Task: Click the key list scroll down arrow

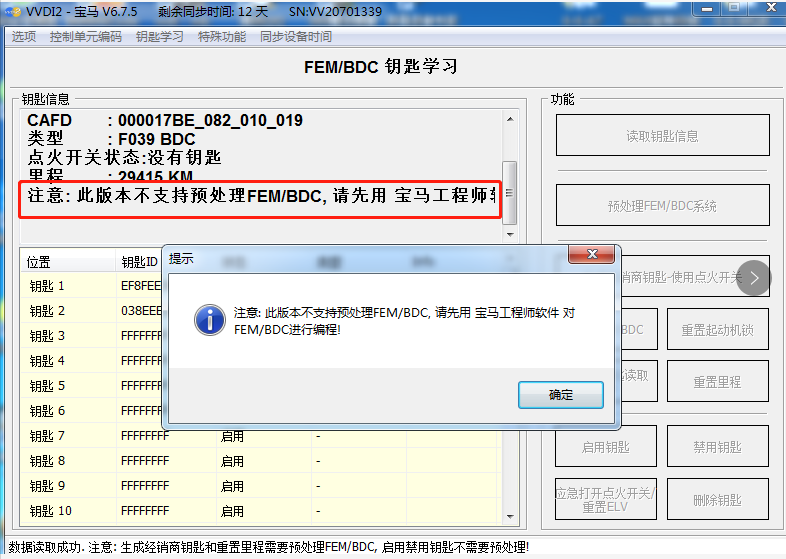Action: (x=510, y=516)
